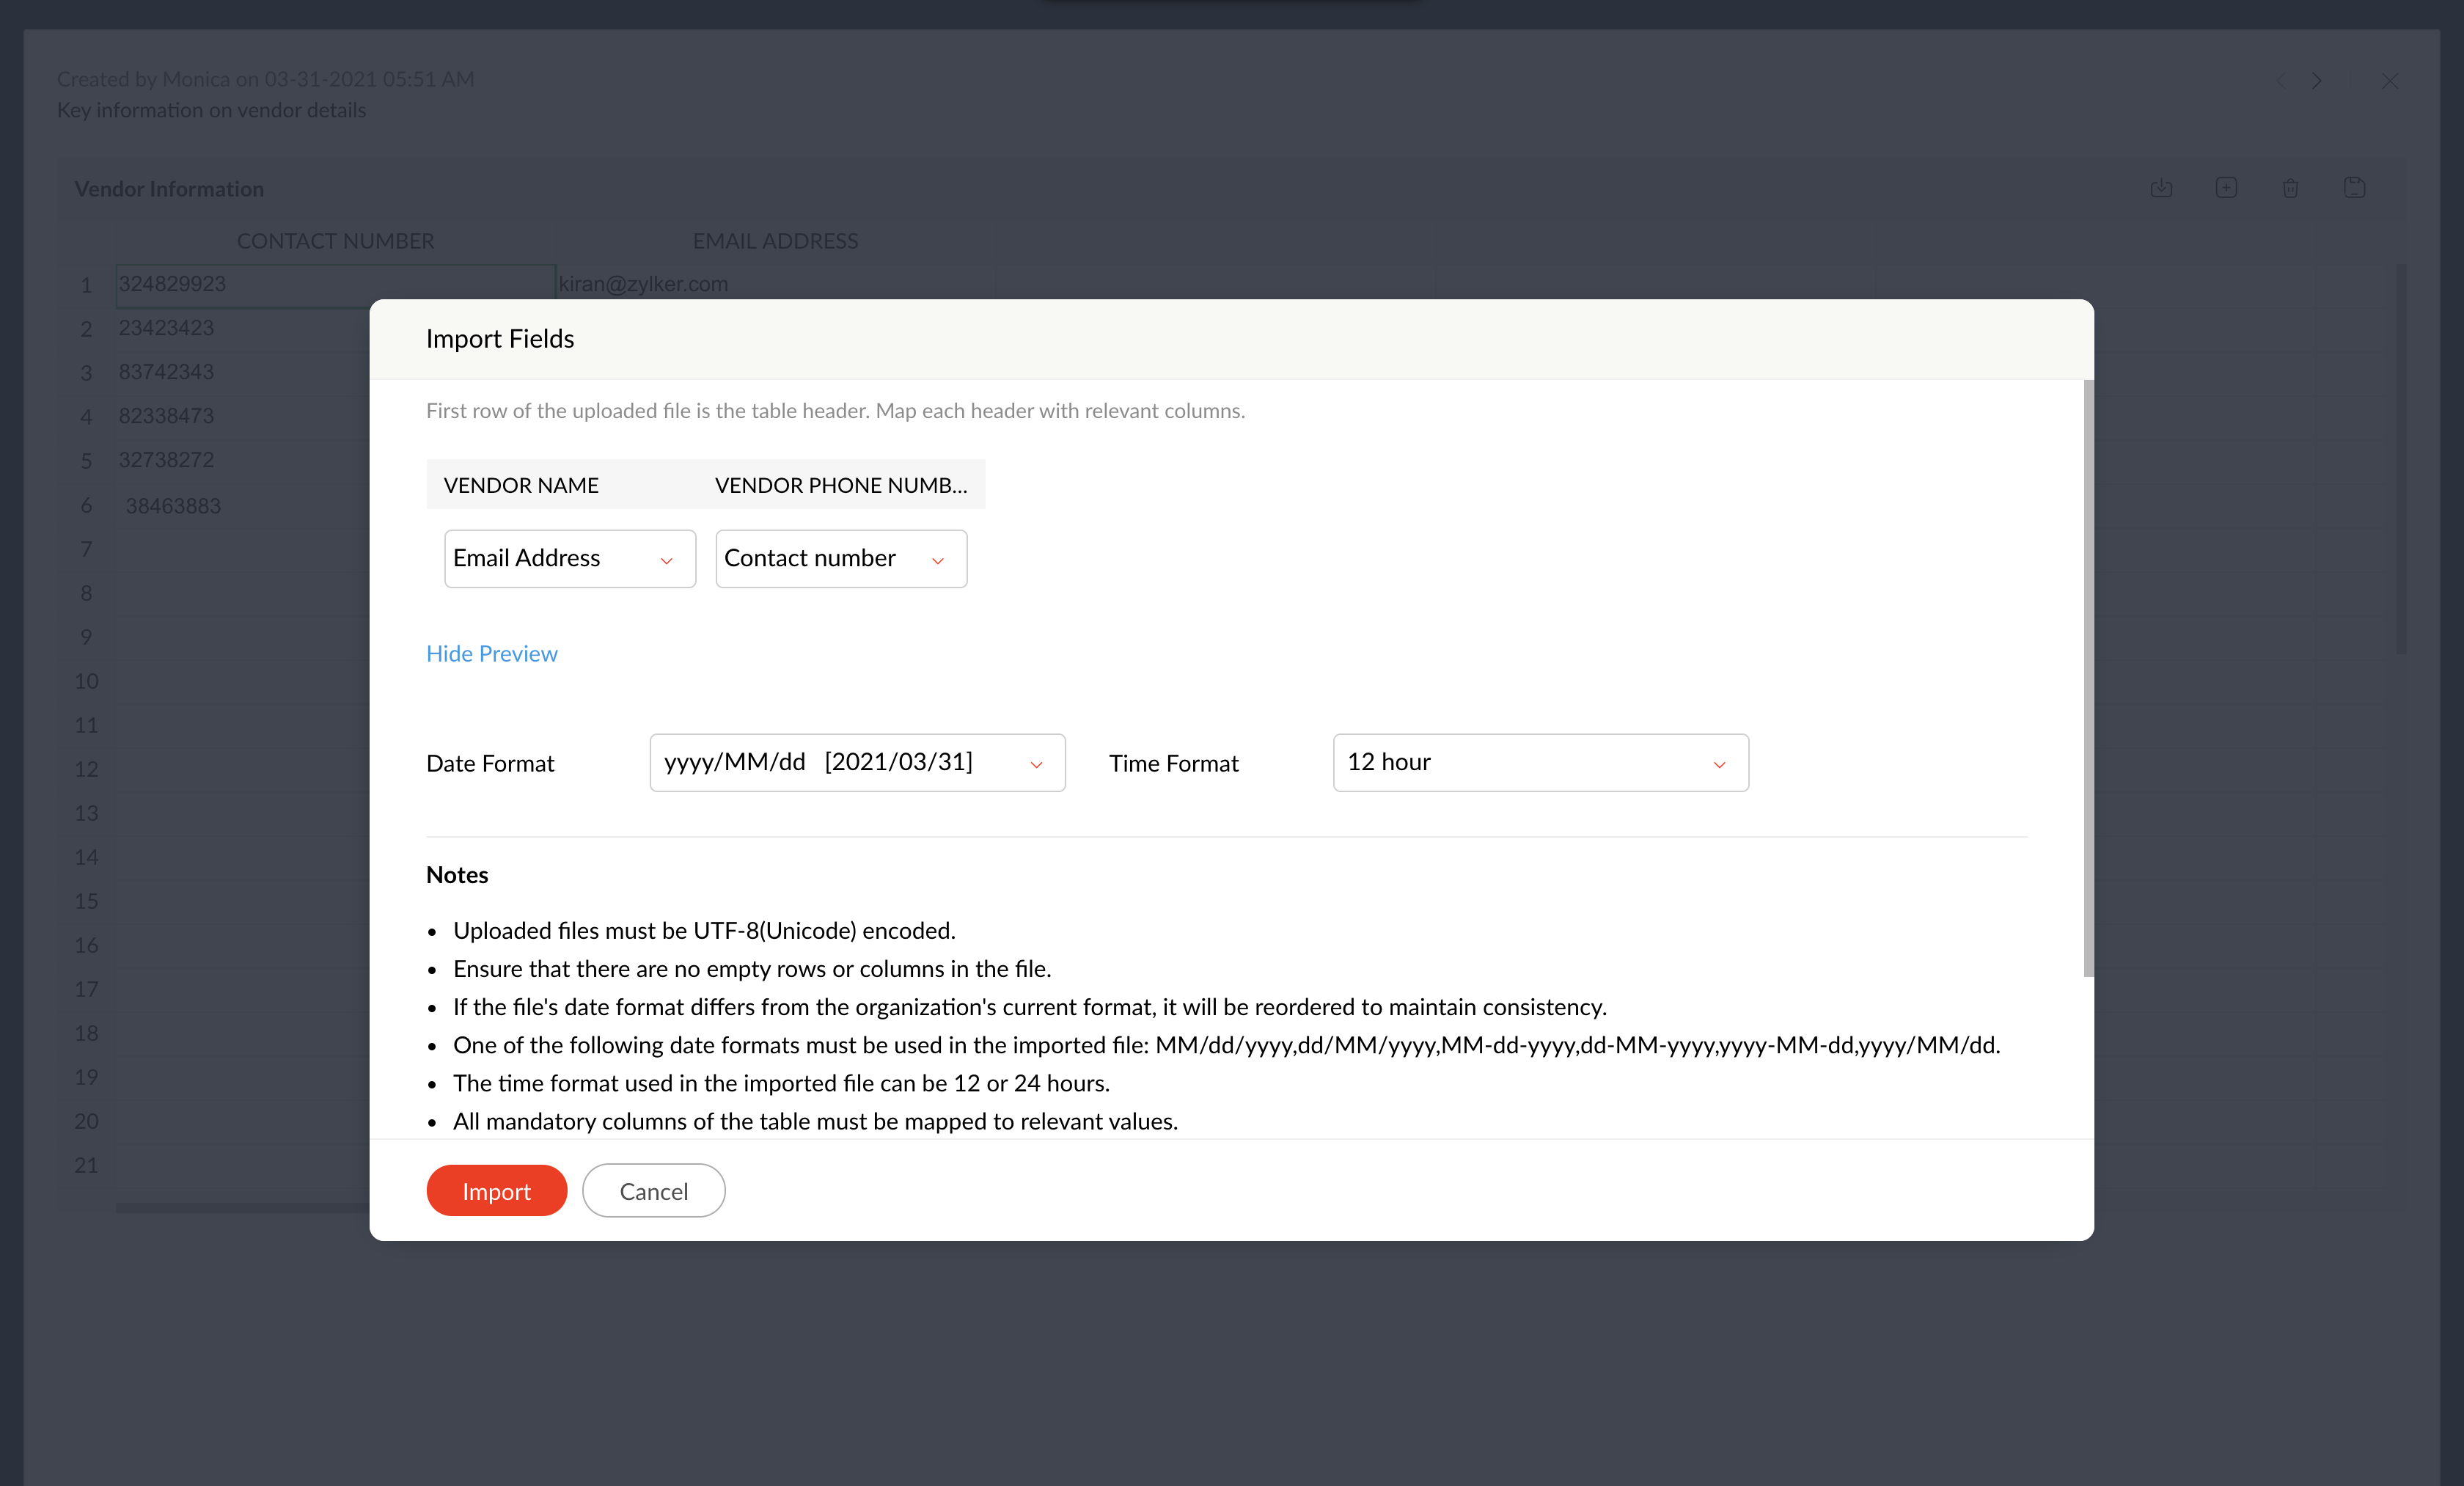Click the import icon in Vendor Information header
This screenshot has height=1486, width=2464.
pyautogui.click(x=2161, y=188)
